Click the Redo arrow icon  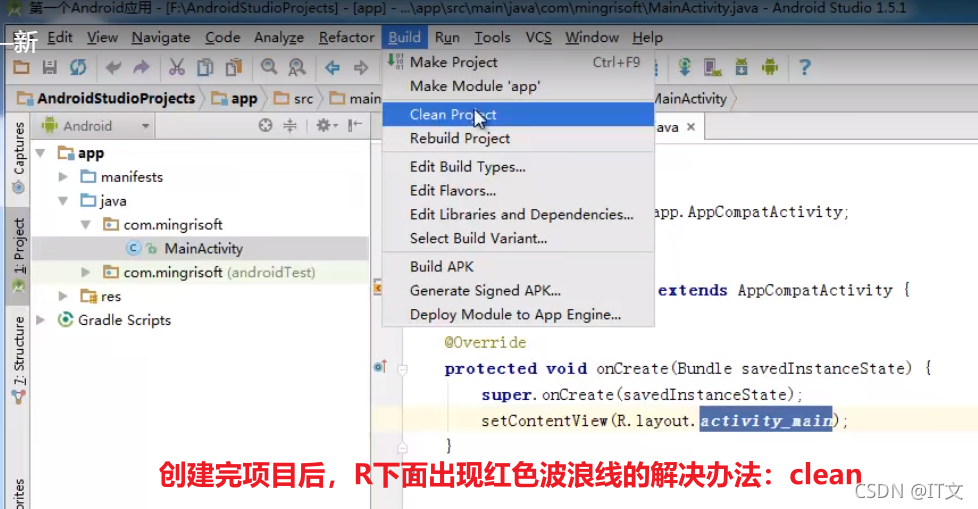pyautogui.click(x=142, y=67)
